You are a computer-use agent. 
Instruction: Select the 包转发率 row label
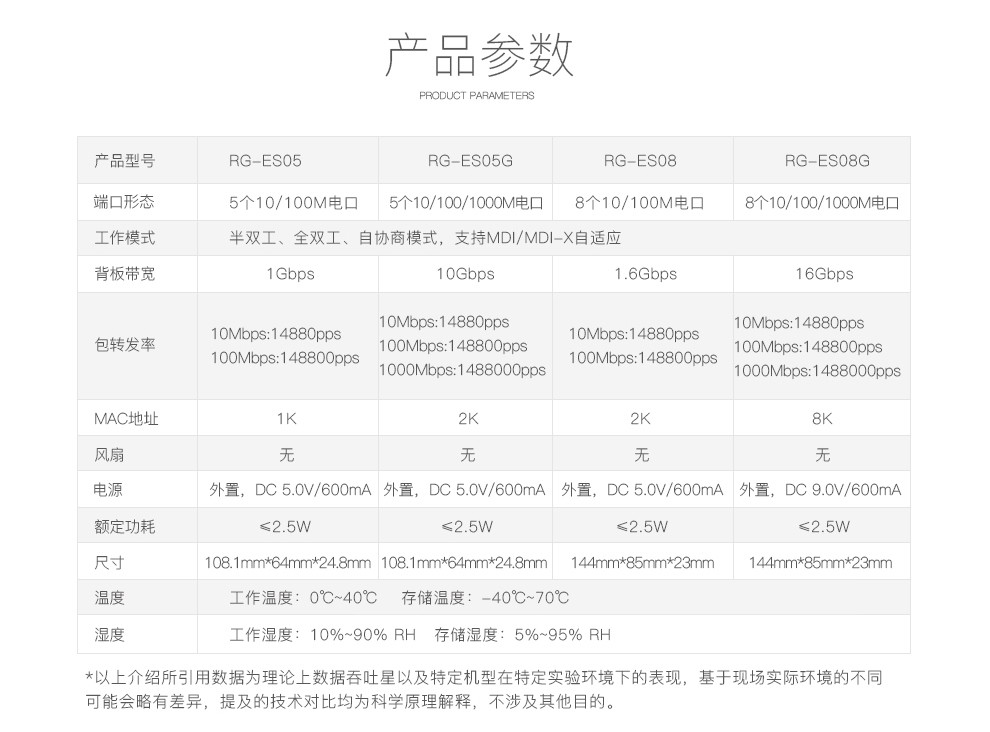point(125,345)
